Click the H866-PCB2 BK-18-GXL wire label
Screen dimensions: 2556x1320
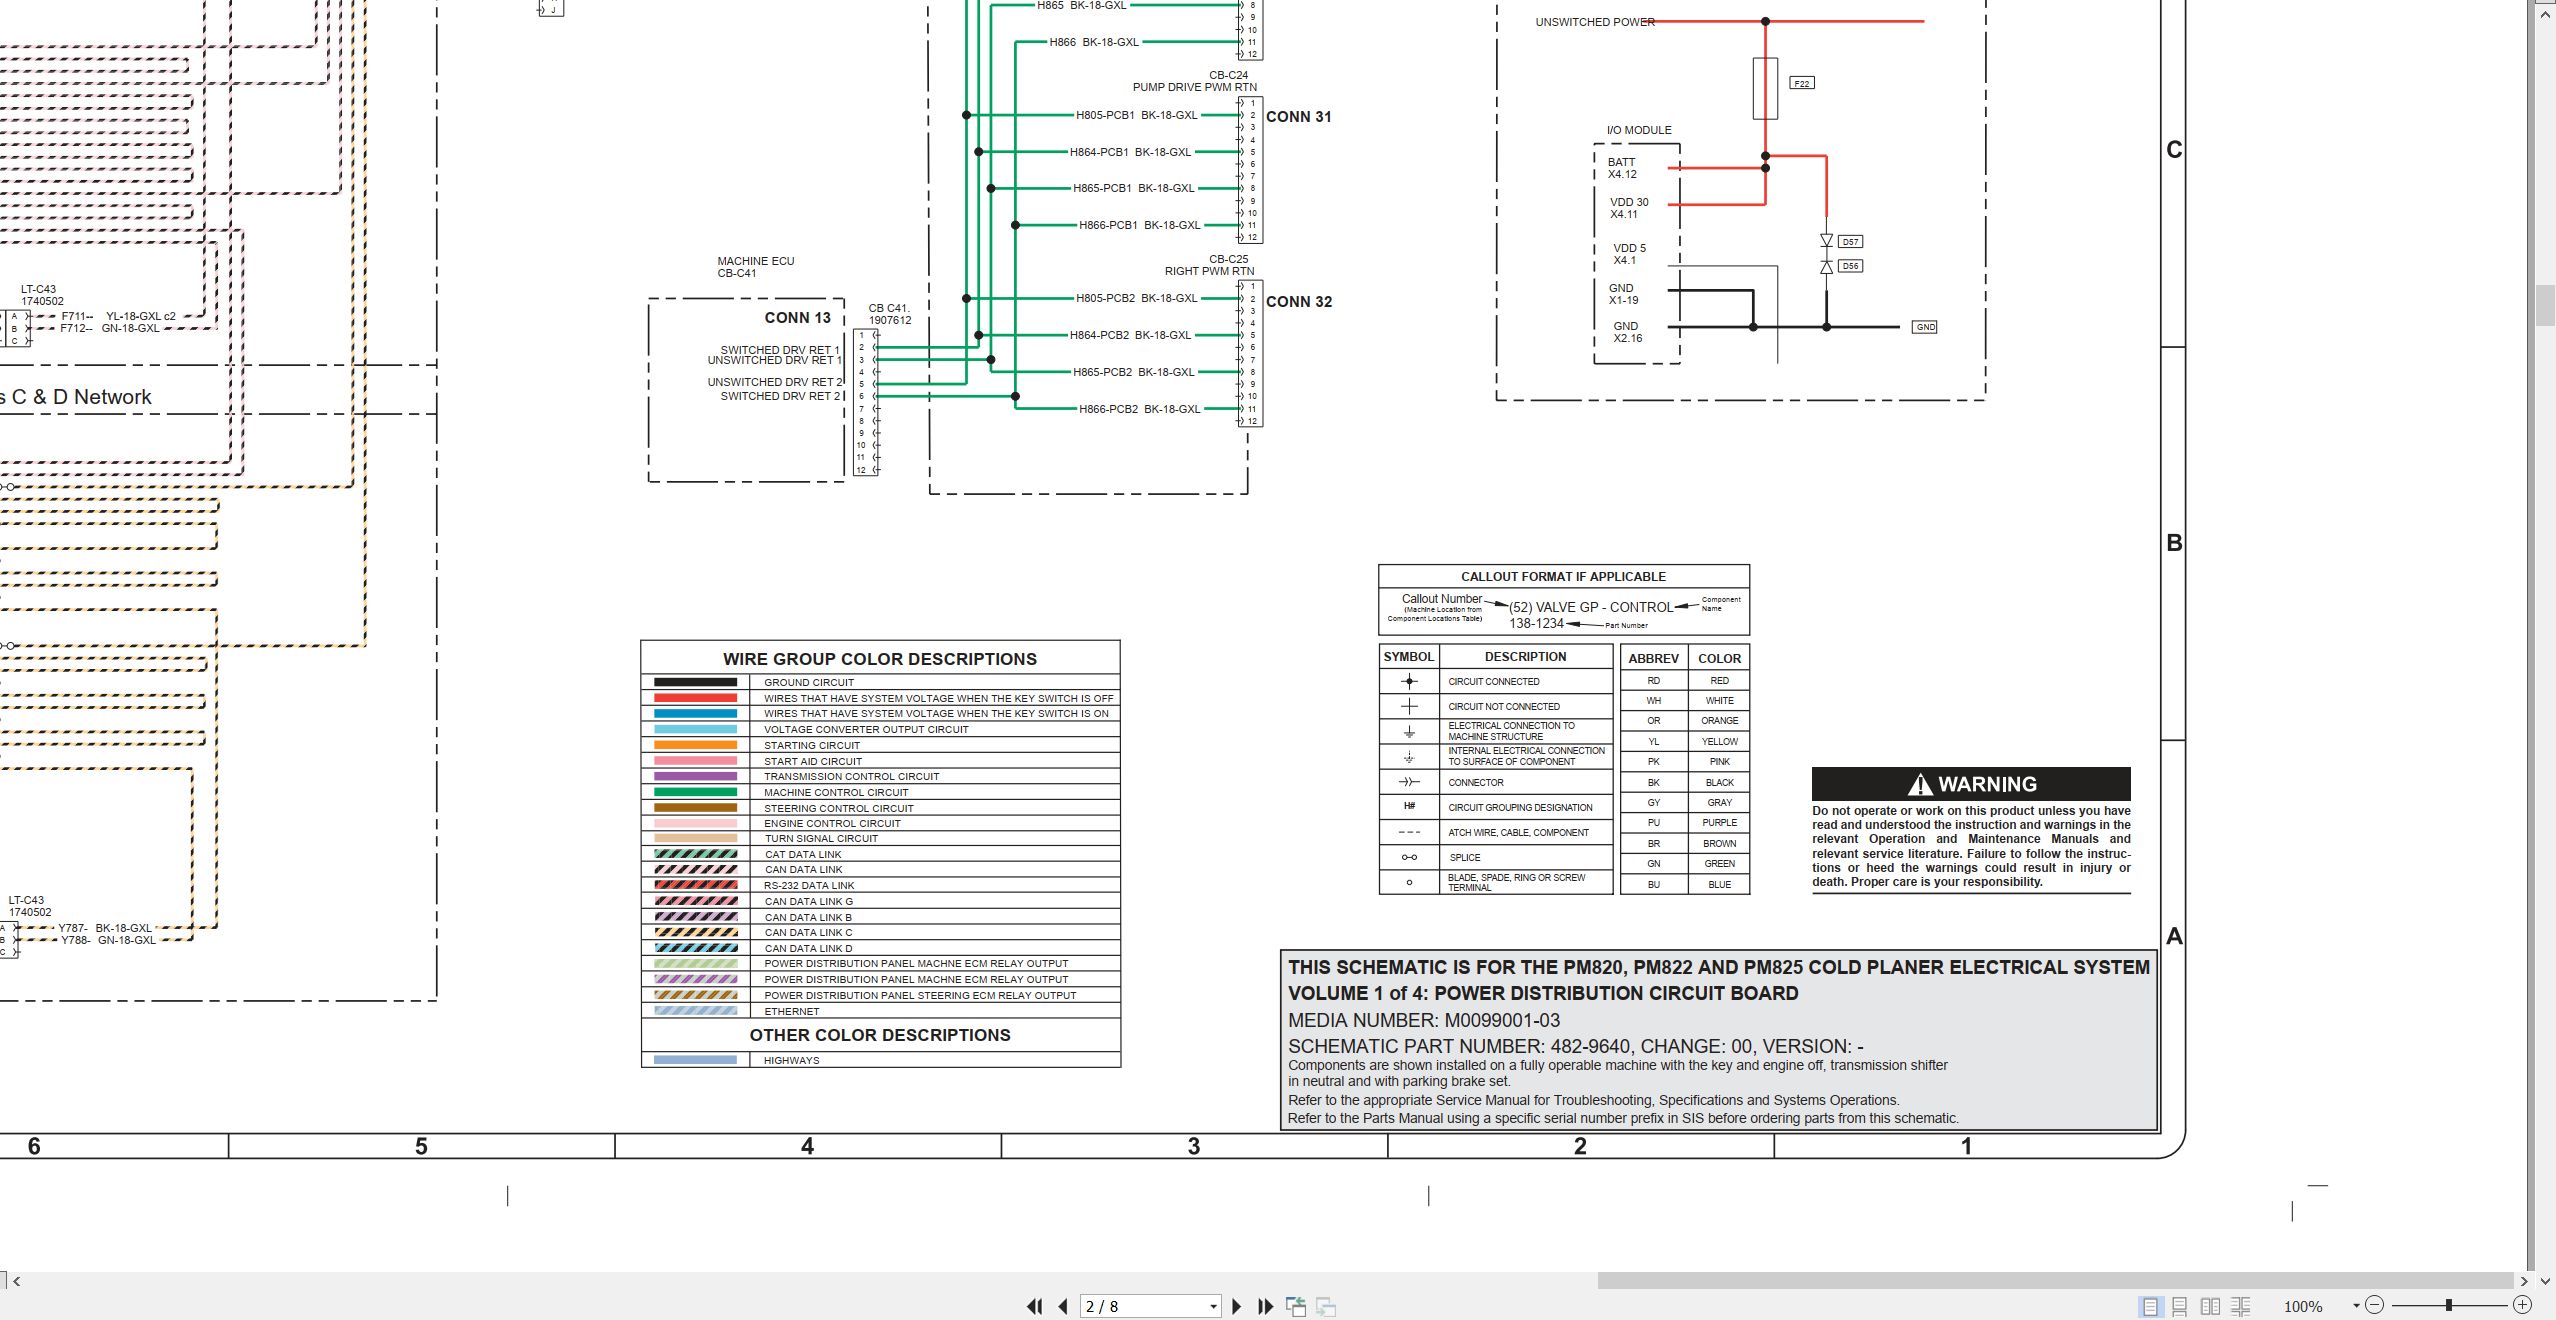[1139, 409]
